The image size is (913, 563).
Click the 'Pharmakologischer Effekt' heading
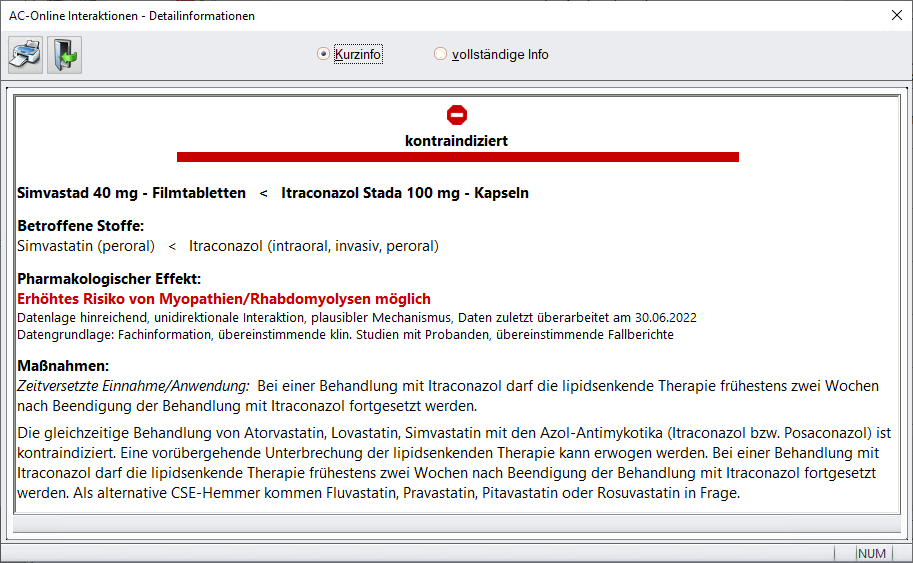coord(109,279)
